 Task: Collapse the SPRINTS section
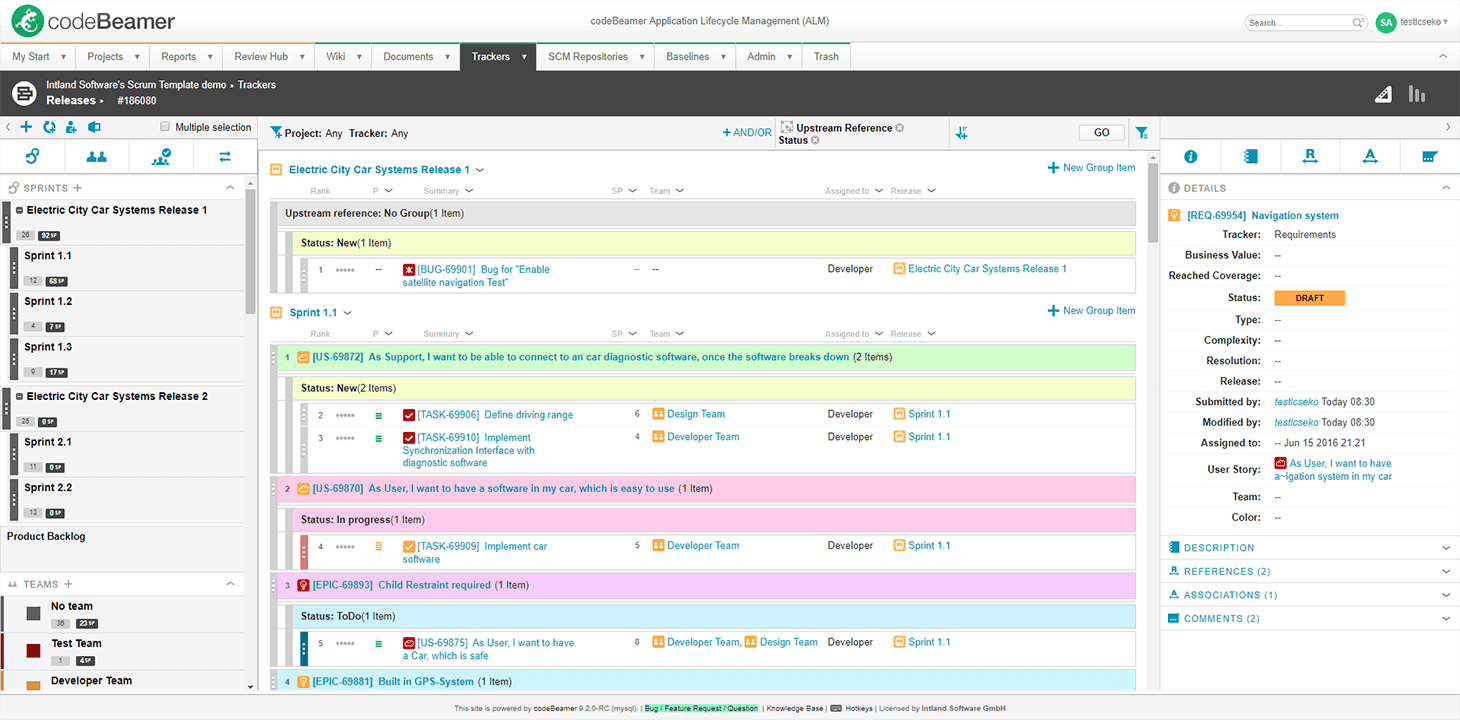(231, 188)
